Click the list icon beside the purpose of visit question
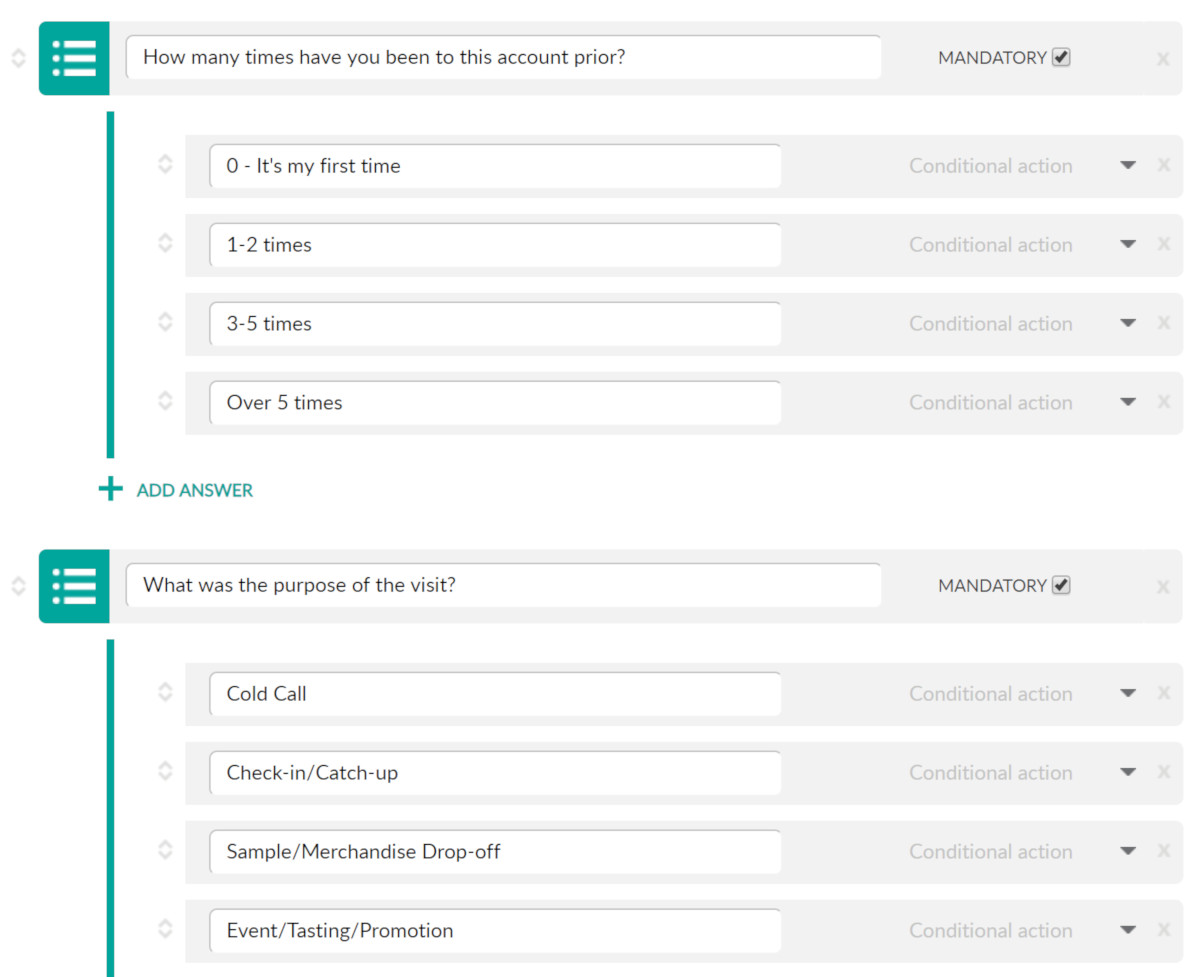Image resolution: width=1200 pixels, height=977 pixels. pos(74,587)
